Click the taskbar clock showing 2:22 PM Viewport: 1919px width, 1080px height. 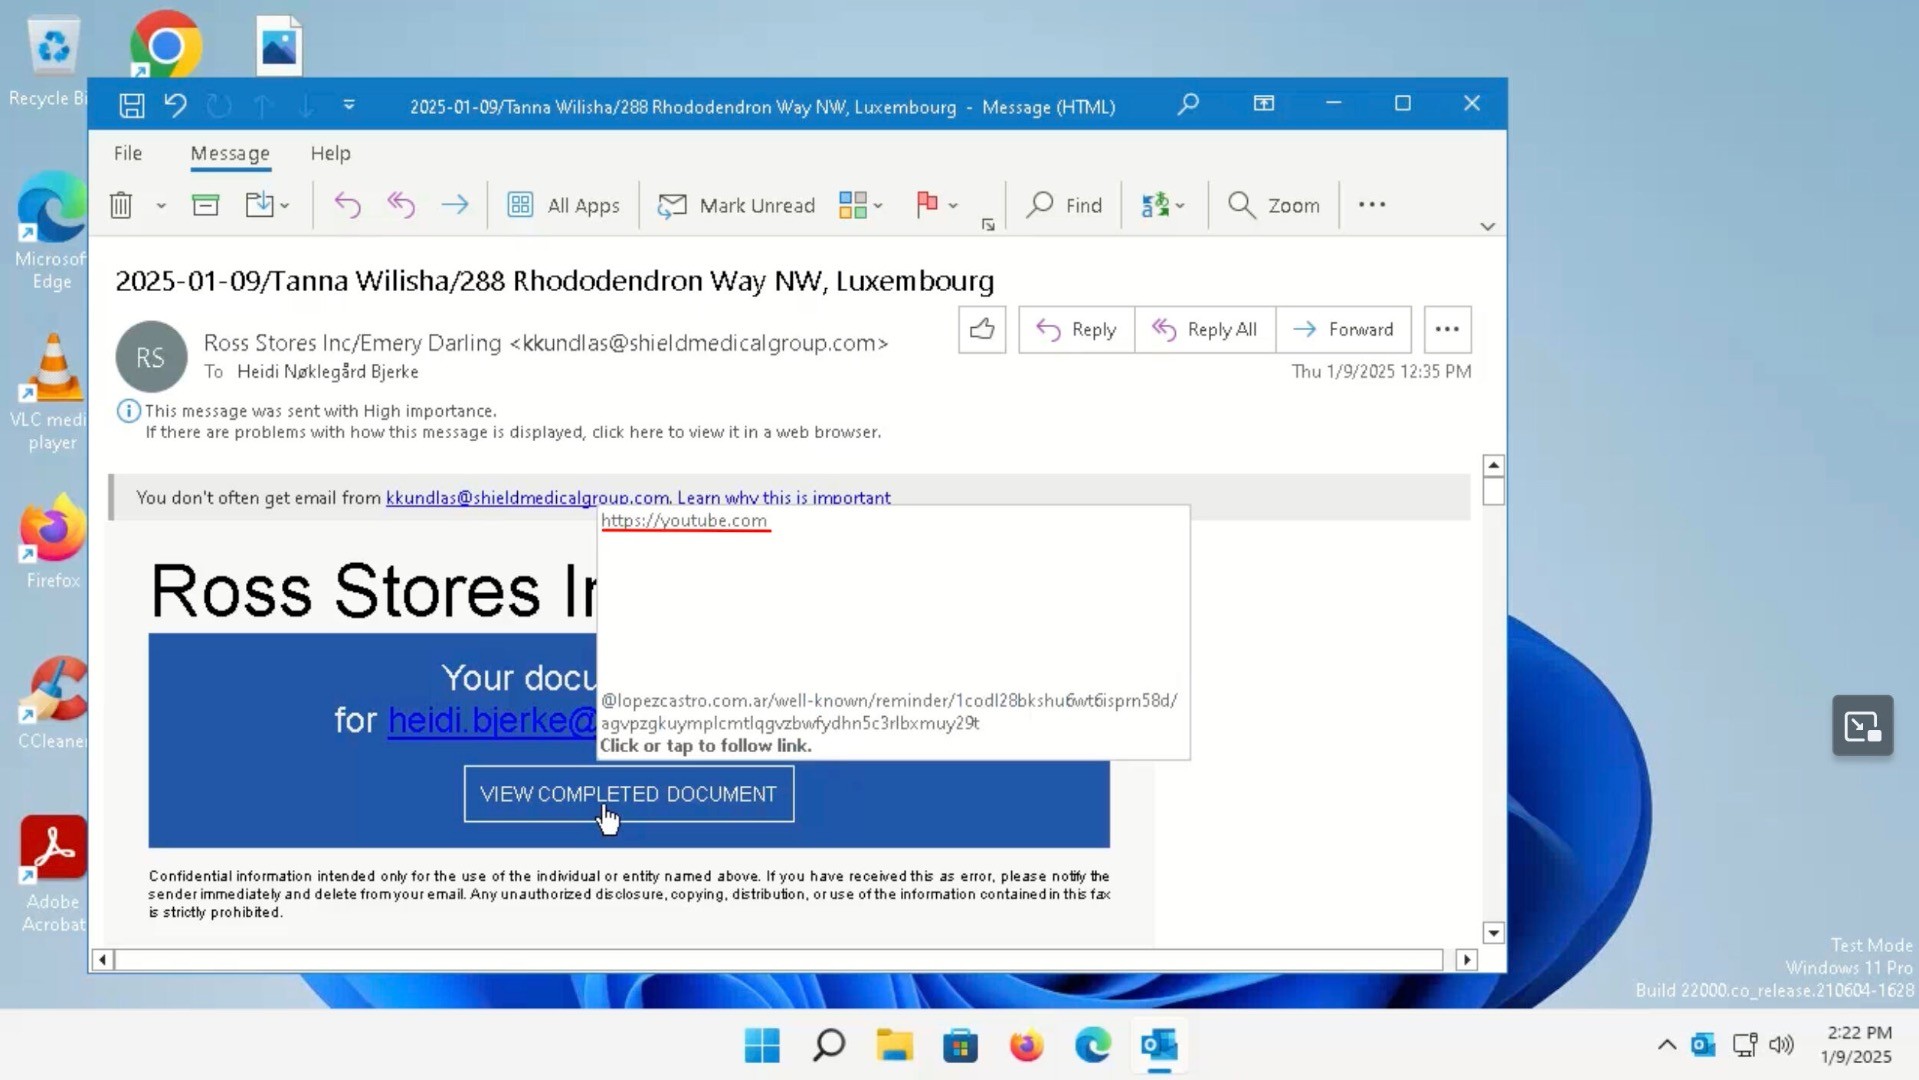[1858, 1045]
